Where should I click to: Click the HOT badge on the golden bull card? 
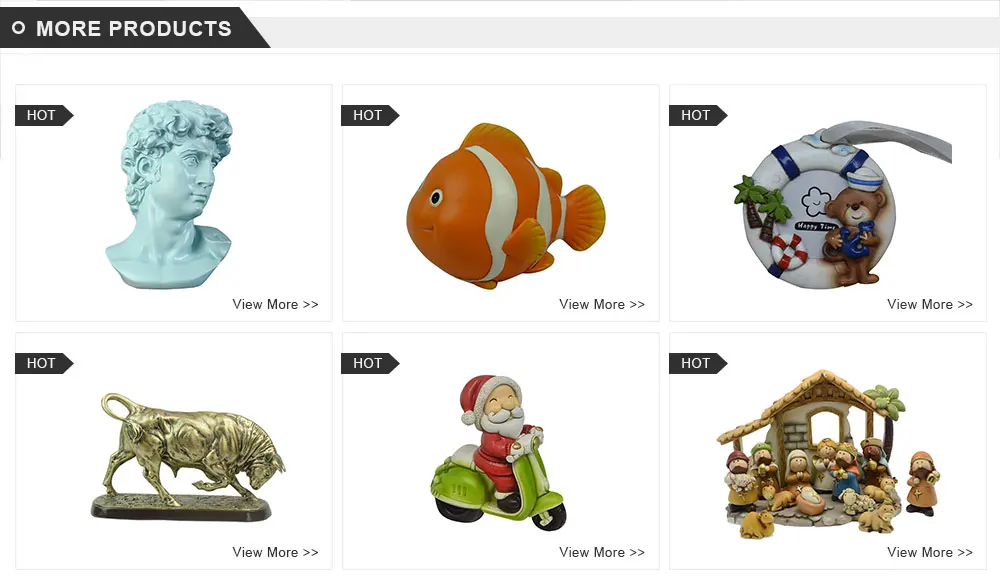tap(44, 364)
